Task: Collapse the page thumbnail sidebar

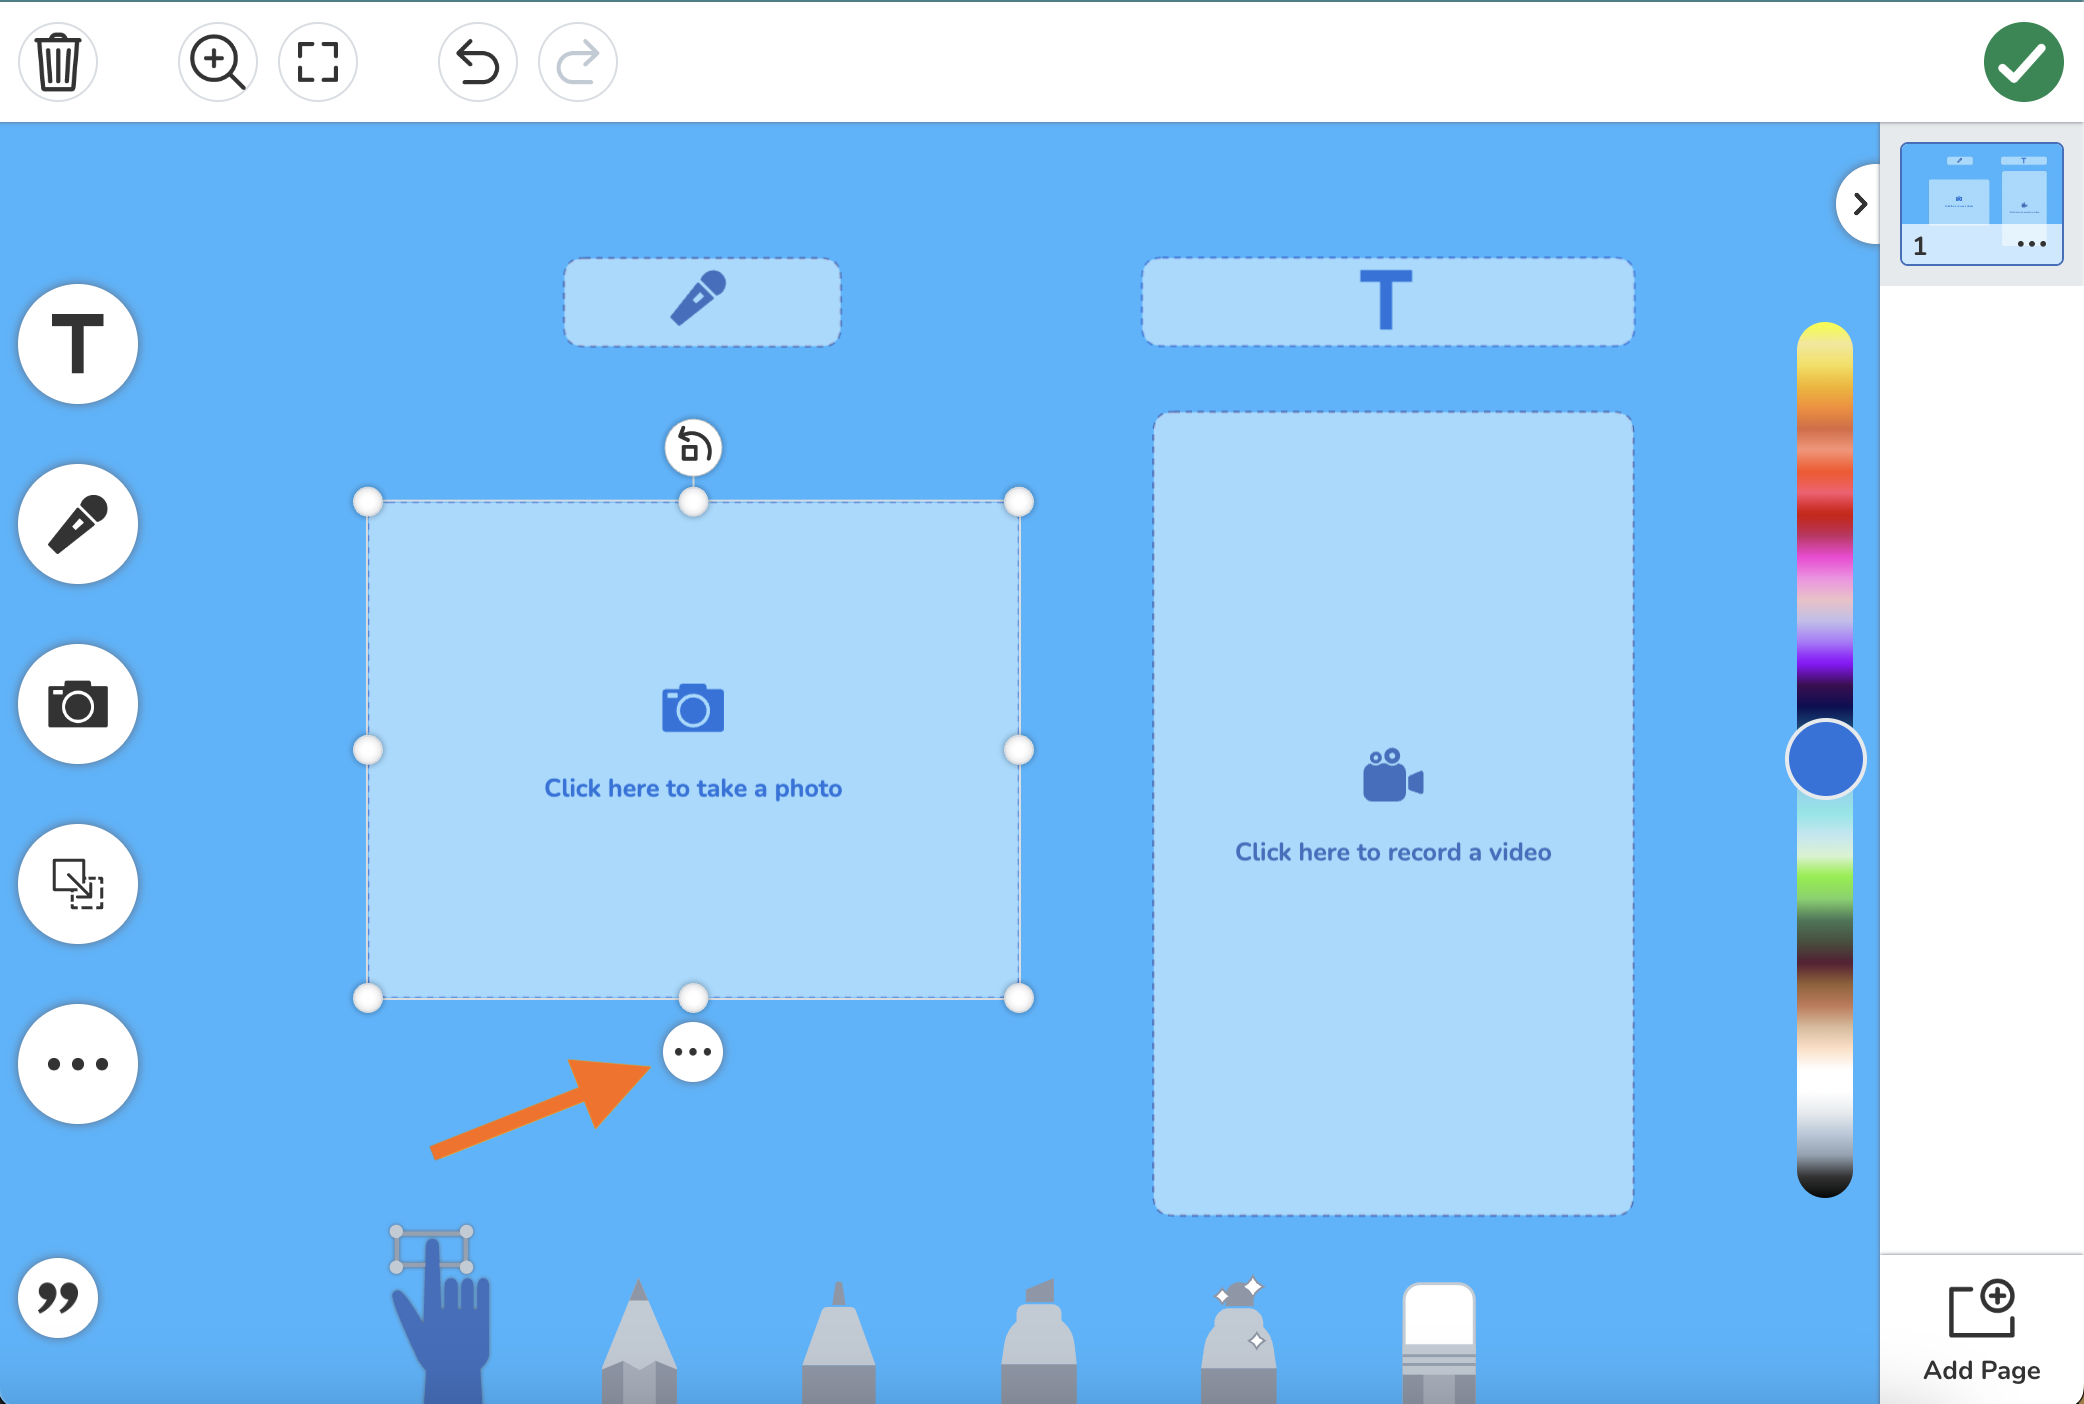Action: pos(1860,204)
